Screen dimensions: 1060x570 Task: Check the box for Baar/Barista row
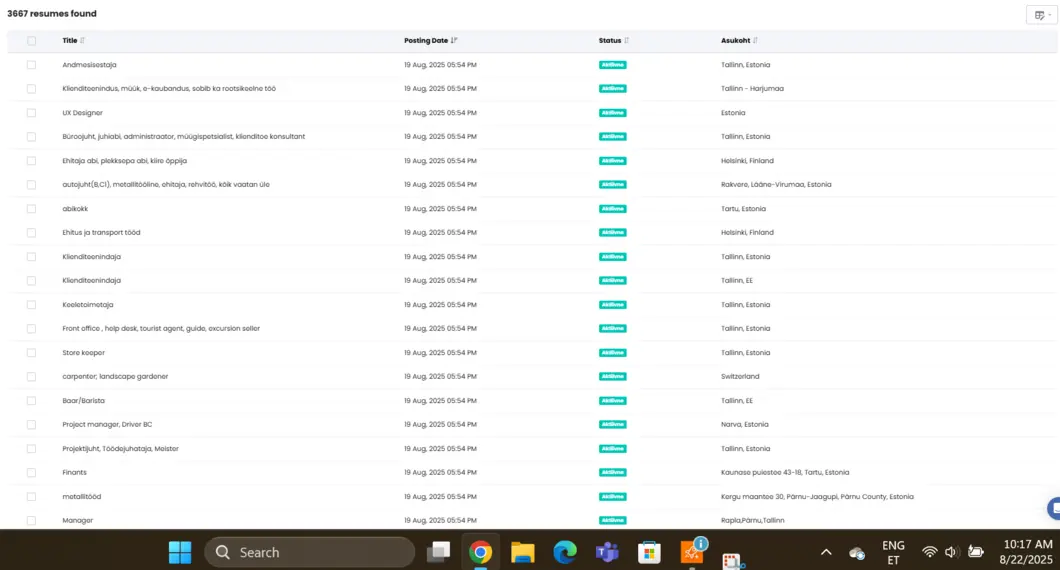(32, 401)
